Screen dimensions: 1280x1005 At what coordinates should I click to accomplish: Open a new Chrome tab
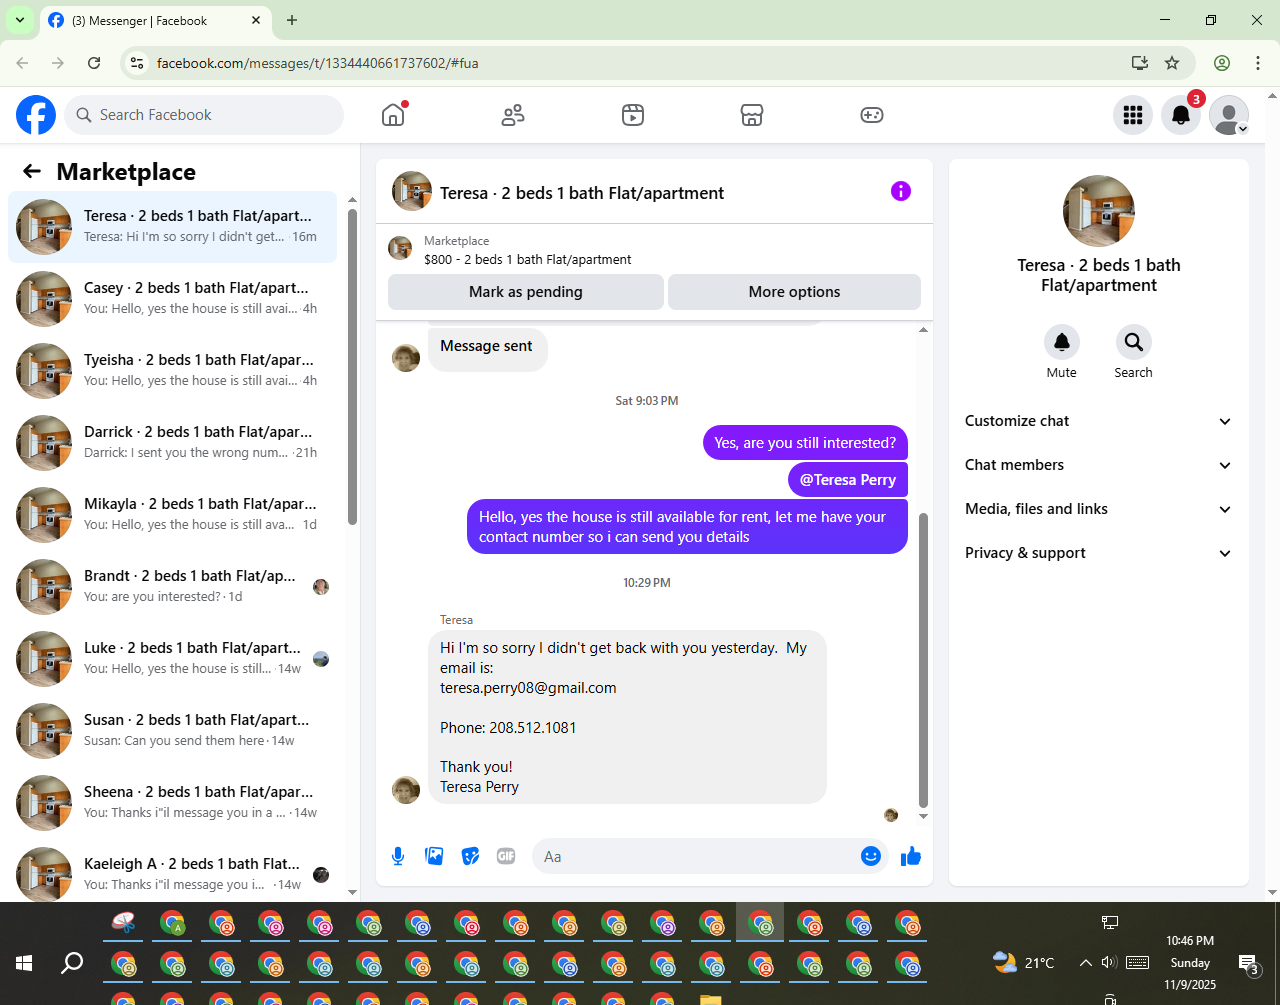(292, 20)
